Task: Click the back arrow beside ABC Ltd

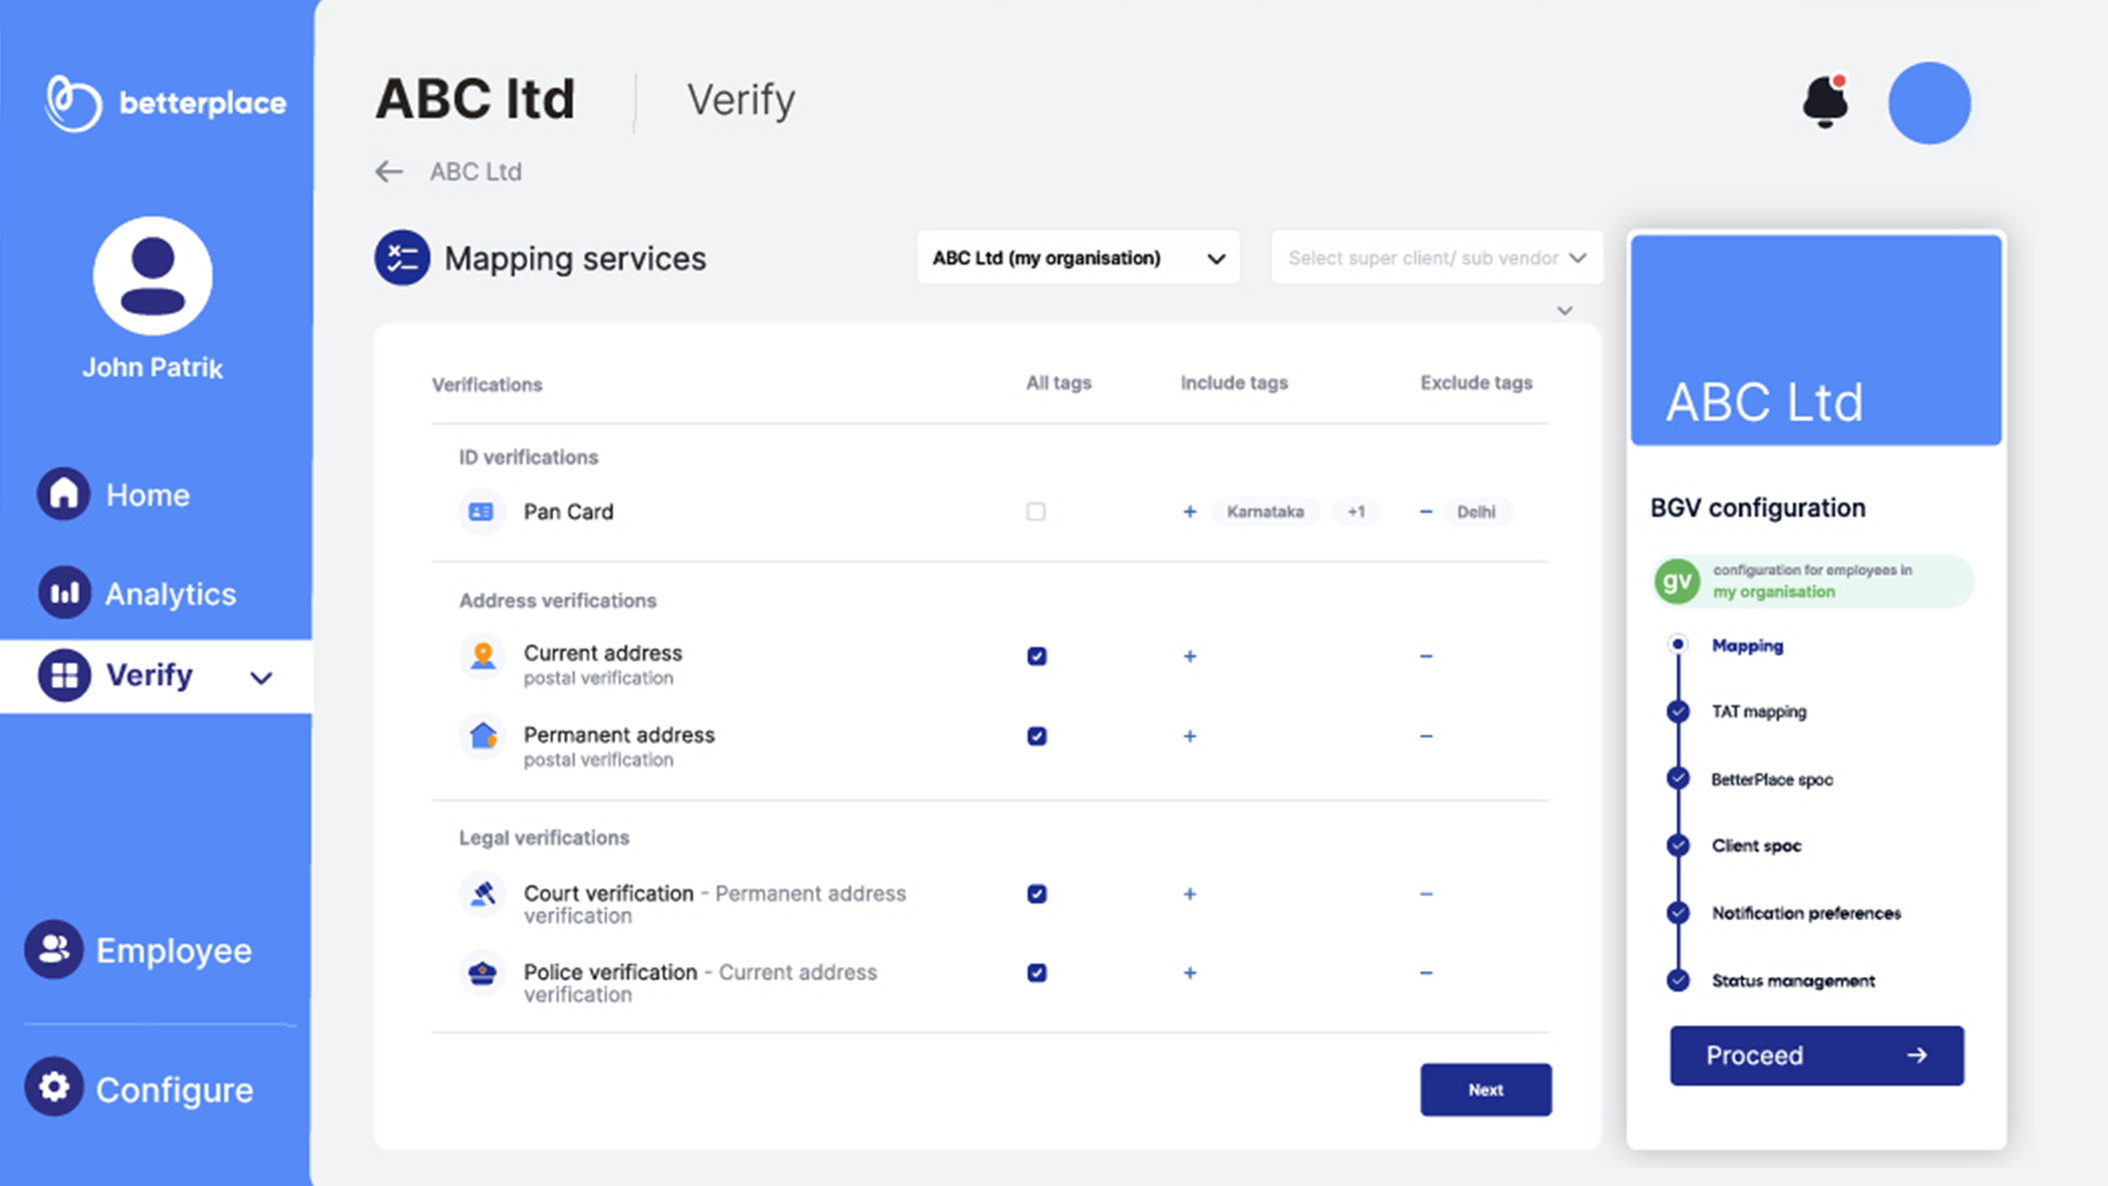Action: point(389,172)
